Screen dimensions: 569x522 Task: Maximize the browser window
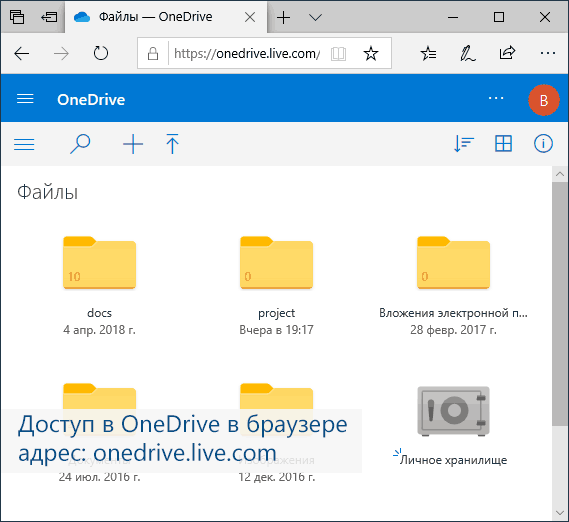pos(499,17)
